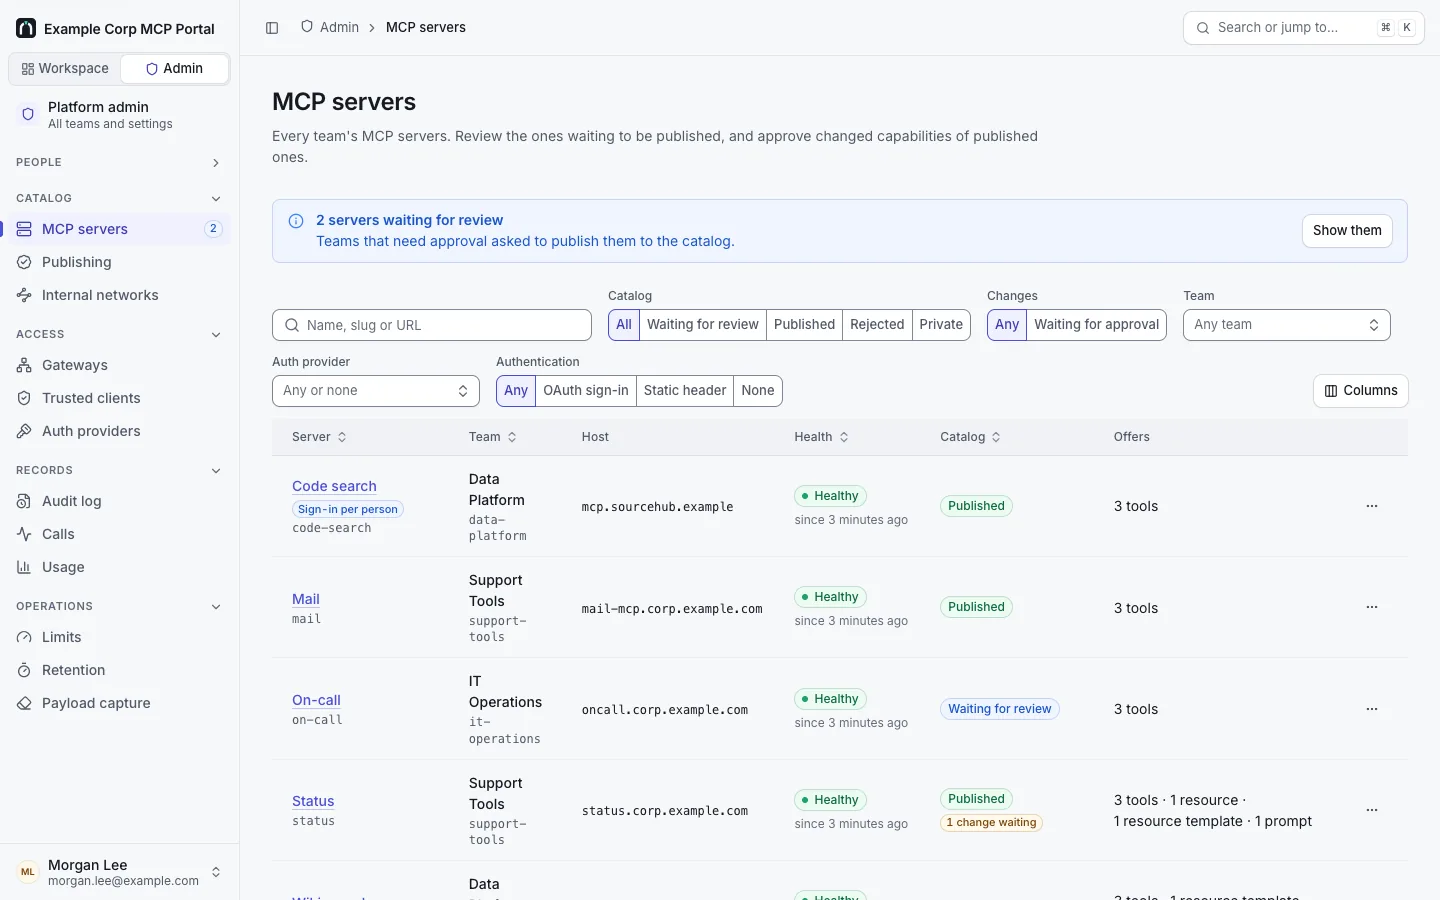This screenshot has height=900, width=1440.
Task: Open row actions for Status server
Action: pos(1372,810)
